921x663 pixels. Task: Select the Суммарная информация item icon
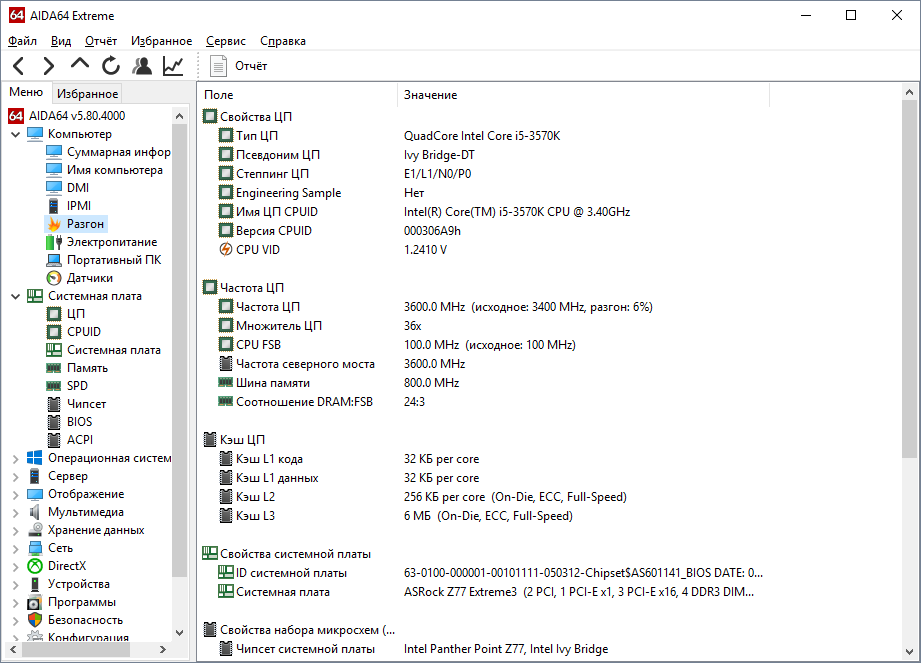(54, 152)
